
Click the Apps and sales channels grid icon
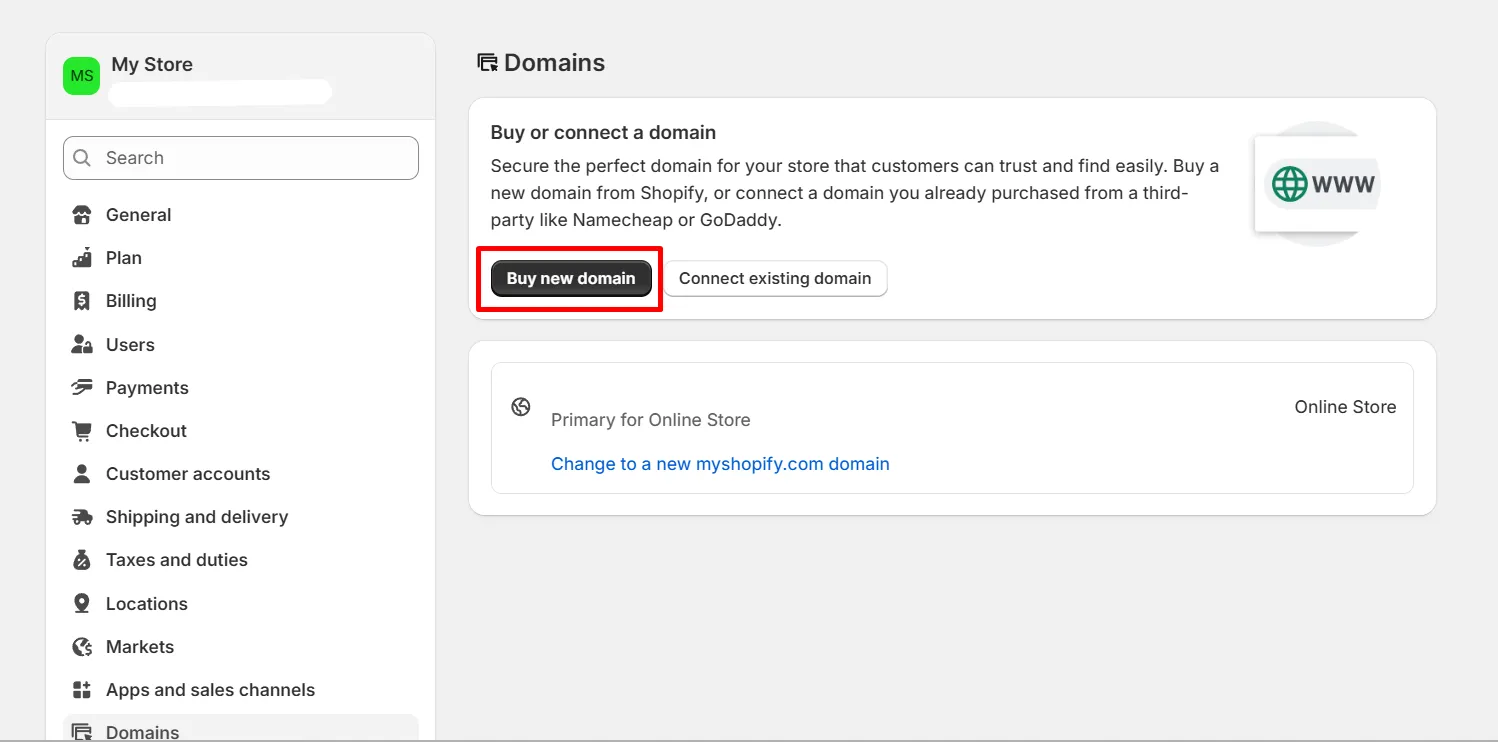click(x=82, y=690)
